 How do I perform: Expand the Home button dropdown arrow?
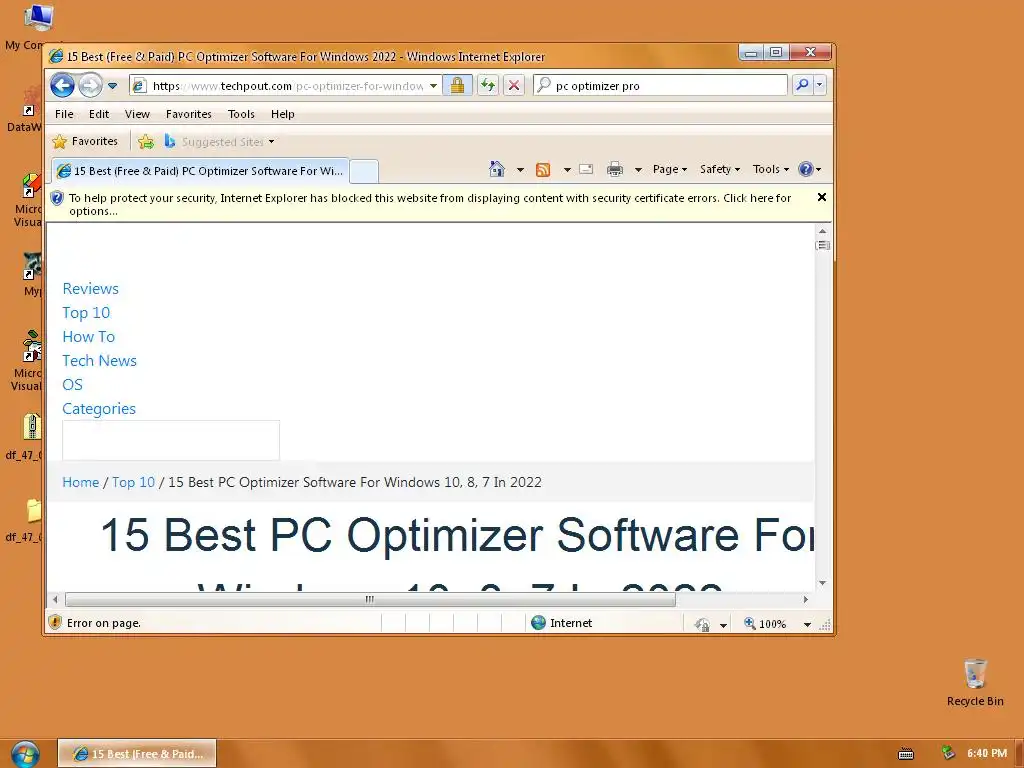coord(520,170)
